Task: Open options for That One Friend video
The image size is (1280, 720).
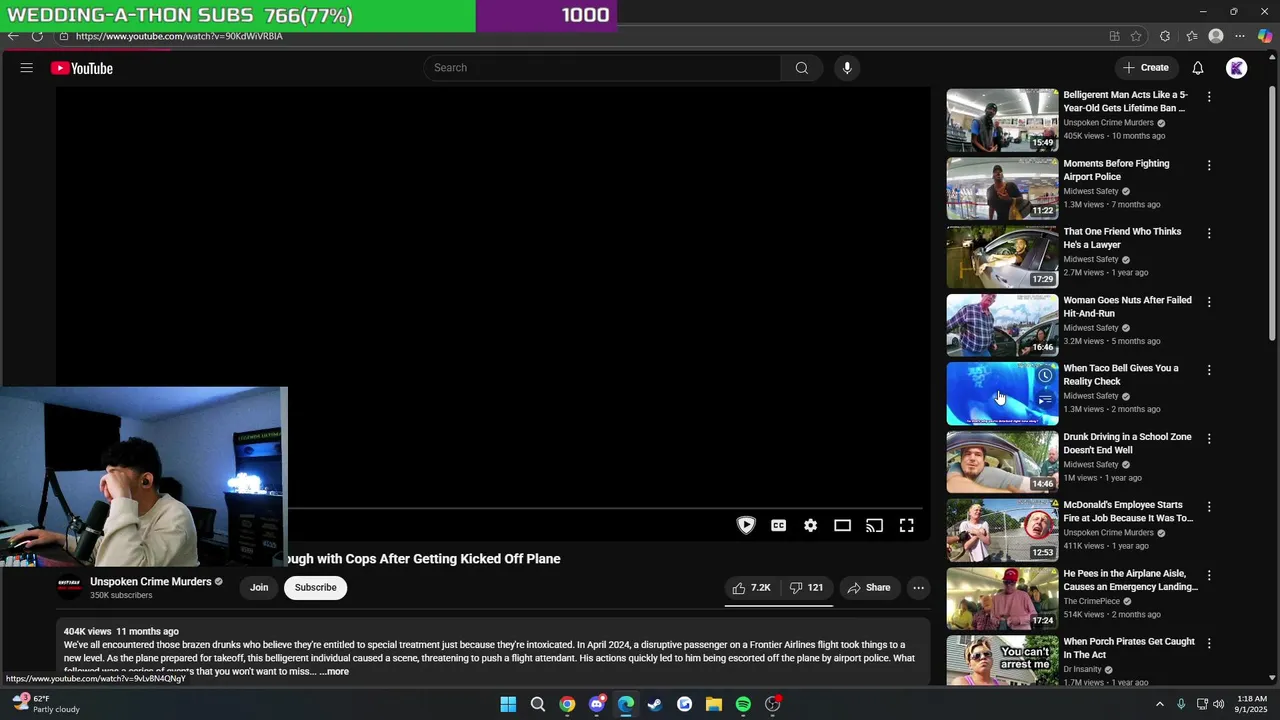Action: coord(1209,233)
